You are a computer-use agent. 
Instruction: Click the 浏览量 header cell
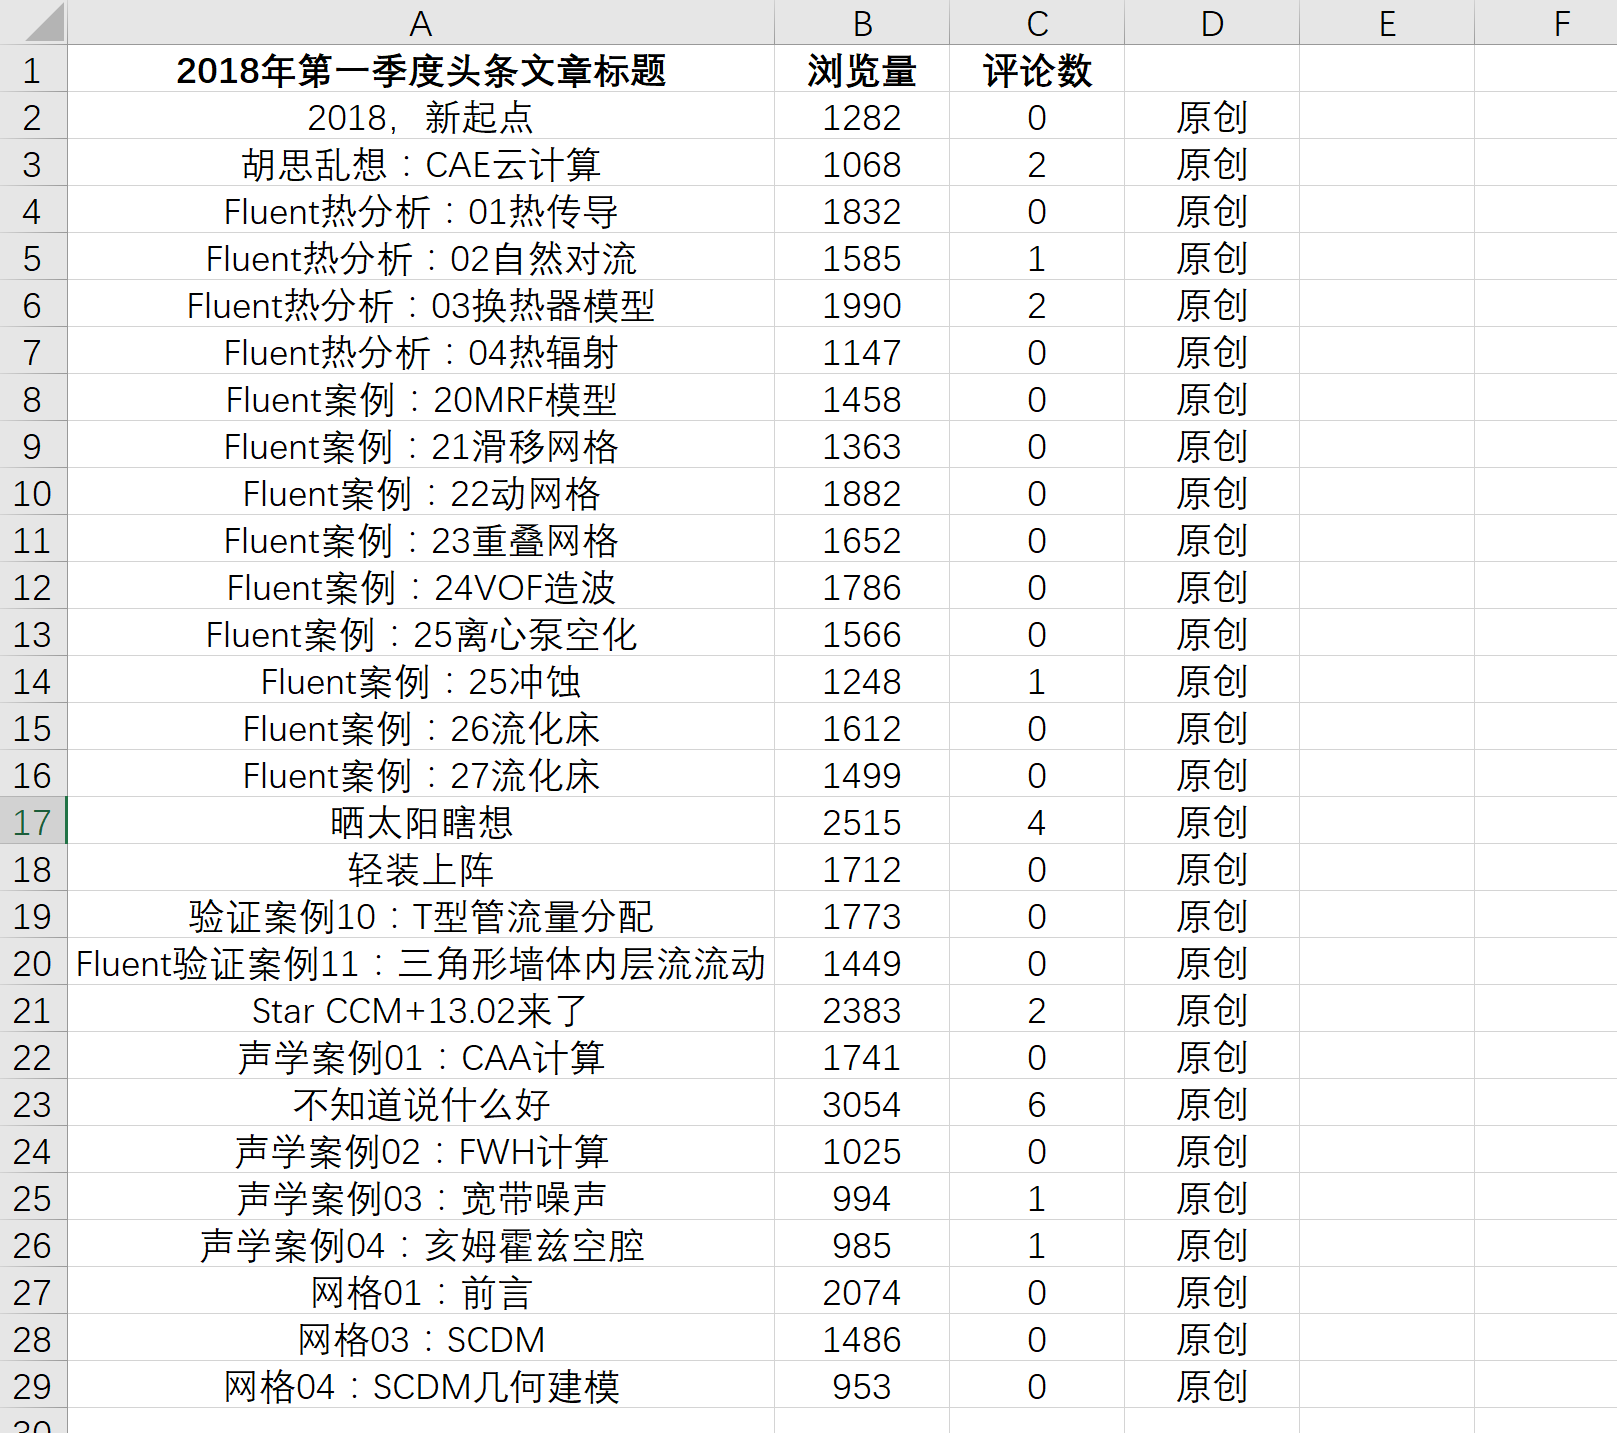click(x=862, y=69)
